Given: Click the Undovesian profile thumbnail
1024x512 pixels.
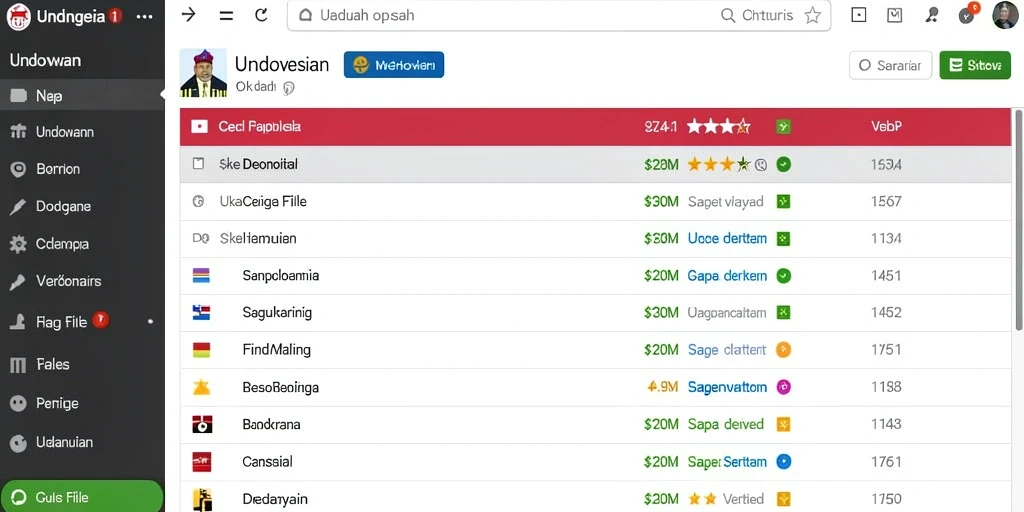Looking at the screenshot, I should point(203,72).
